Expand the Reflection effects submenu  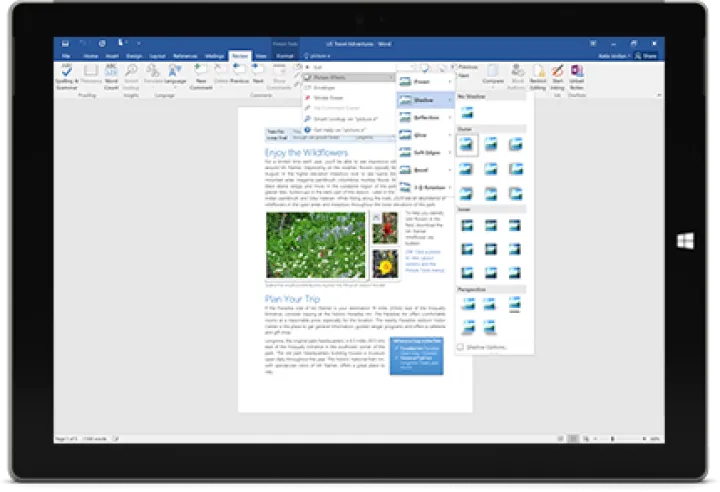[425, 117]
